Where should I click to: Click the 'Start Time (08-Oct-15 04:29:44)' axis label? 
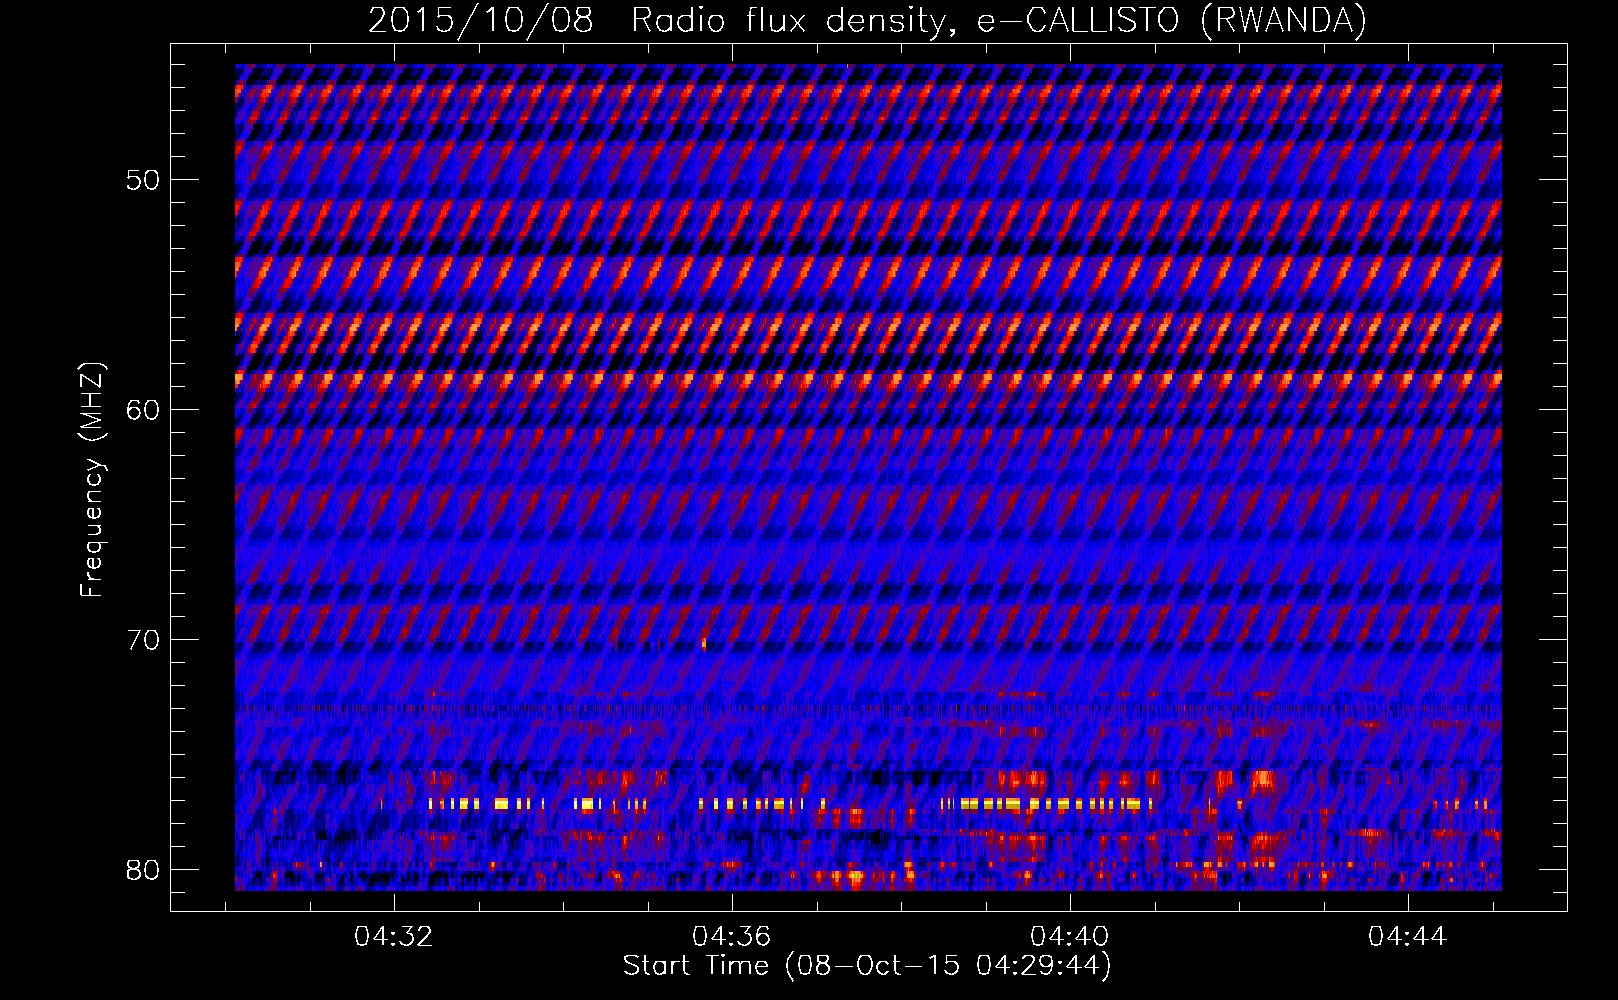click(x=867, y=966)
